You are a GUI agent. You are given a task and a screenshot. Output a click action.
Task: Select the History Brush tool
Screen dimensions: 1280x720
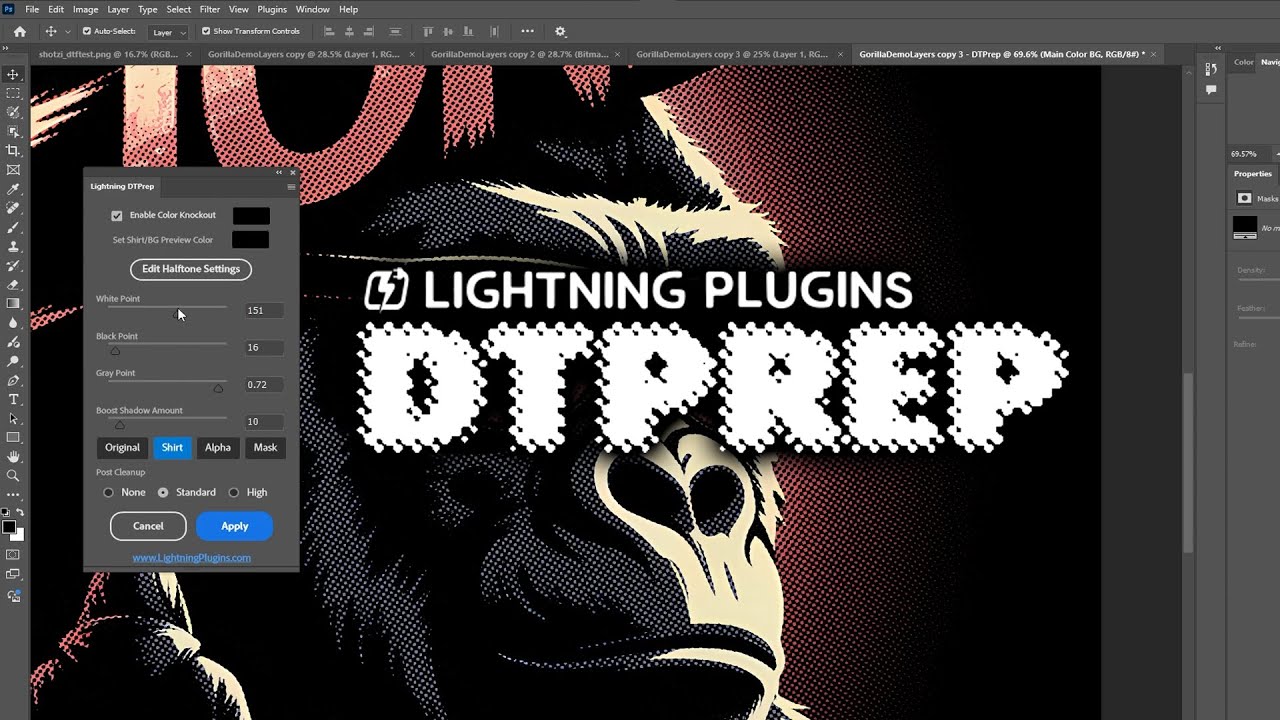click(x=13, y=266)
